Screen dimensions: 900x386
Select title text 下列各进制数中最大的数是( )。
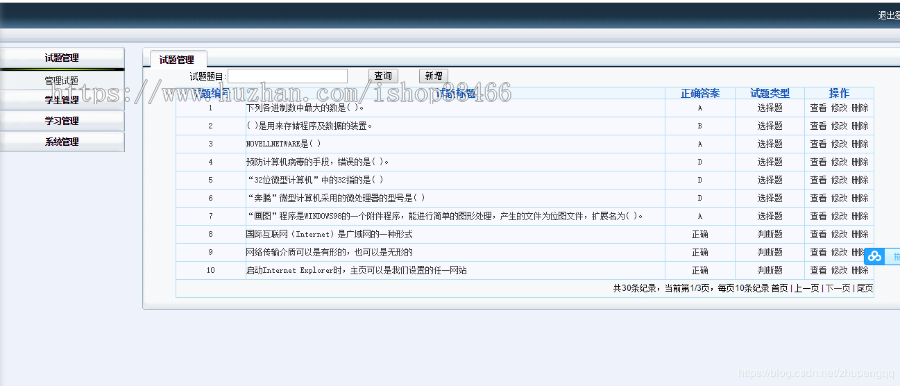click(x=305, y=107)
